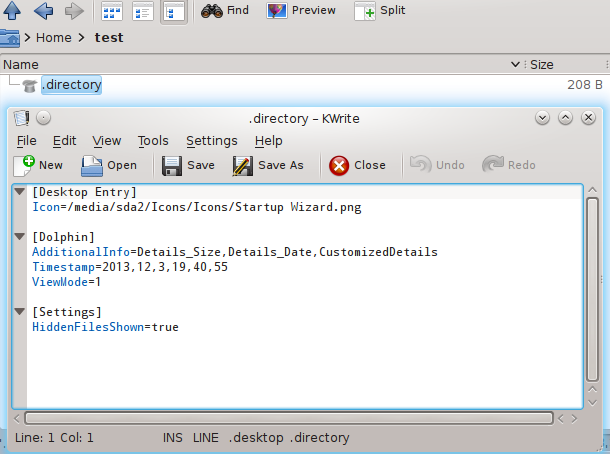This screenshot has width=610, height=454.
Task: Click the scroll down arrow at scrollbar bottom
Action: point(592,403)
